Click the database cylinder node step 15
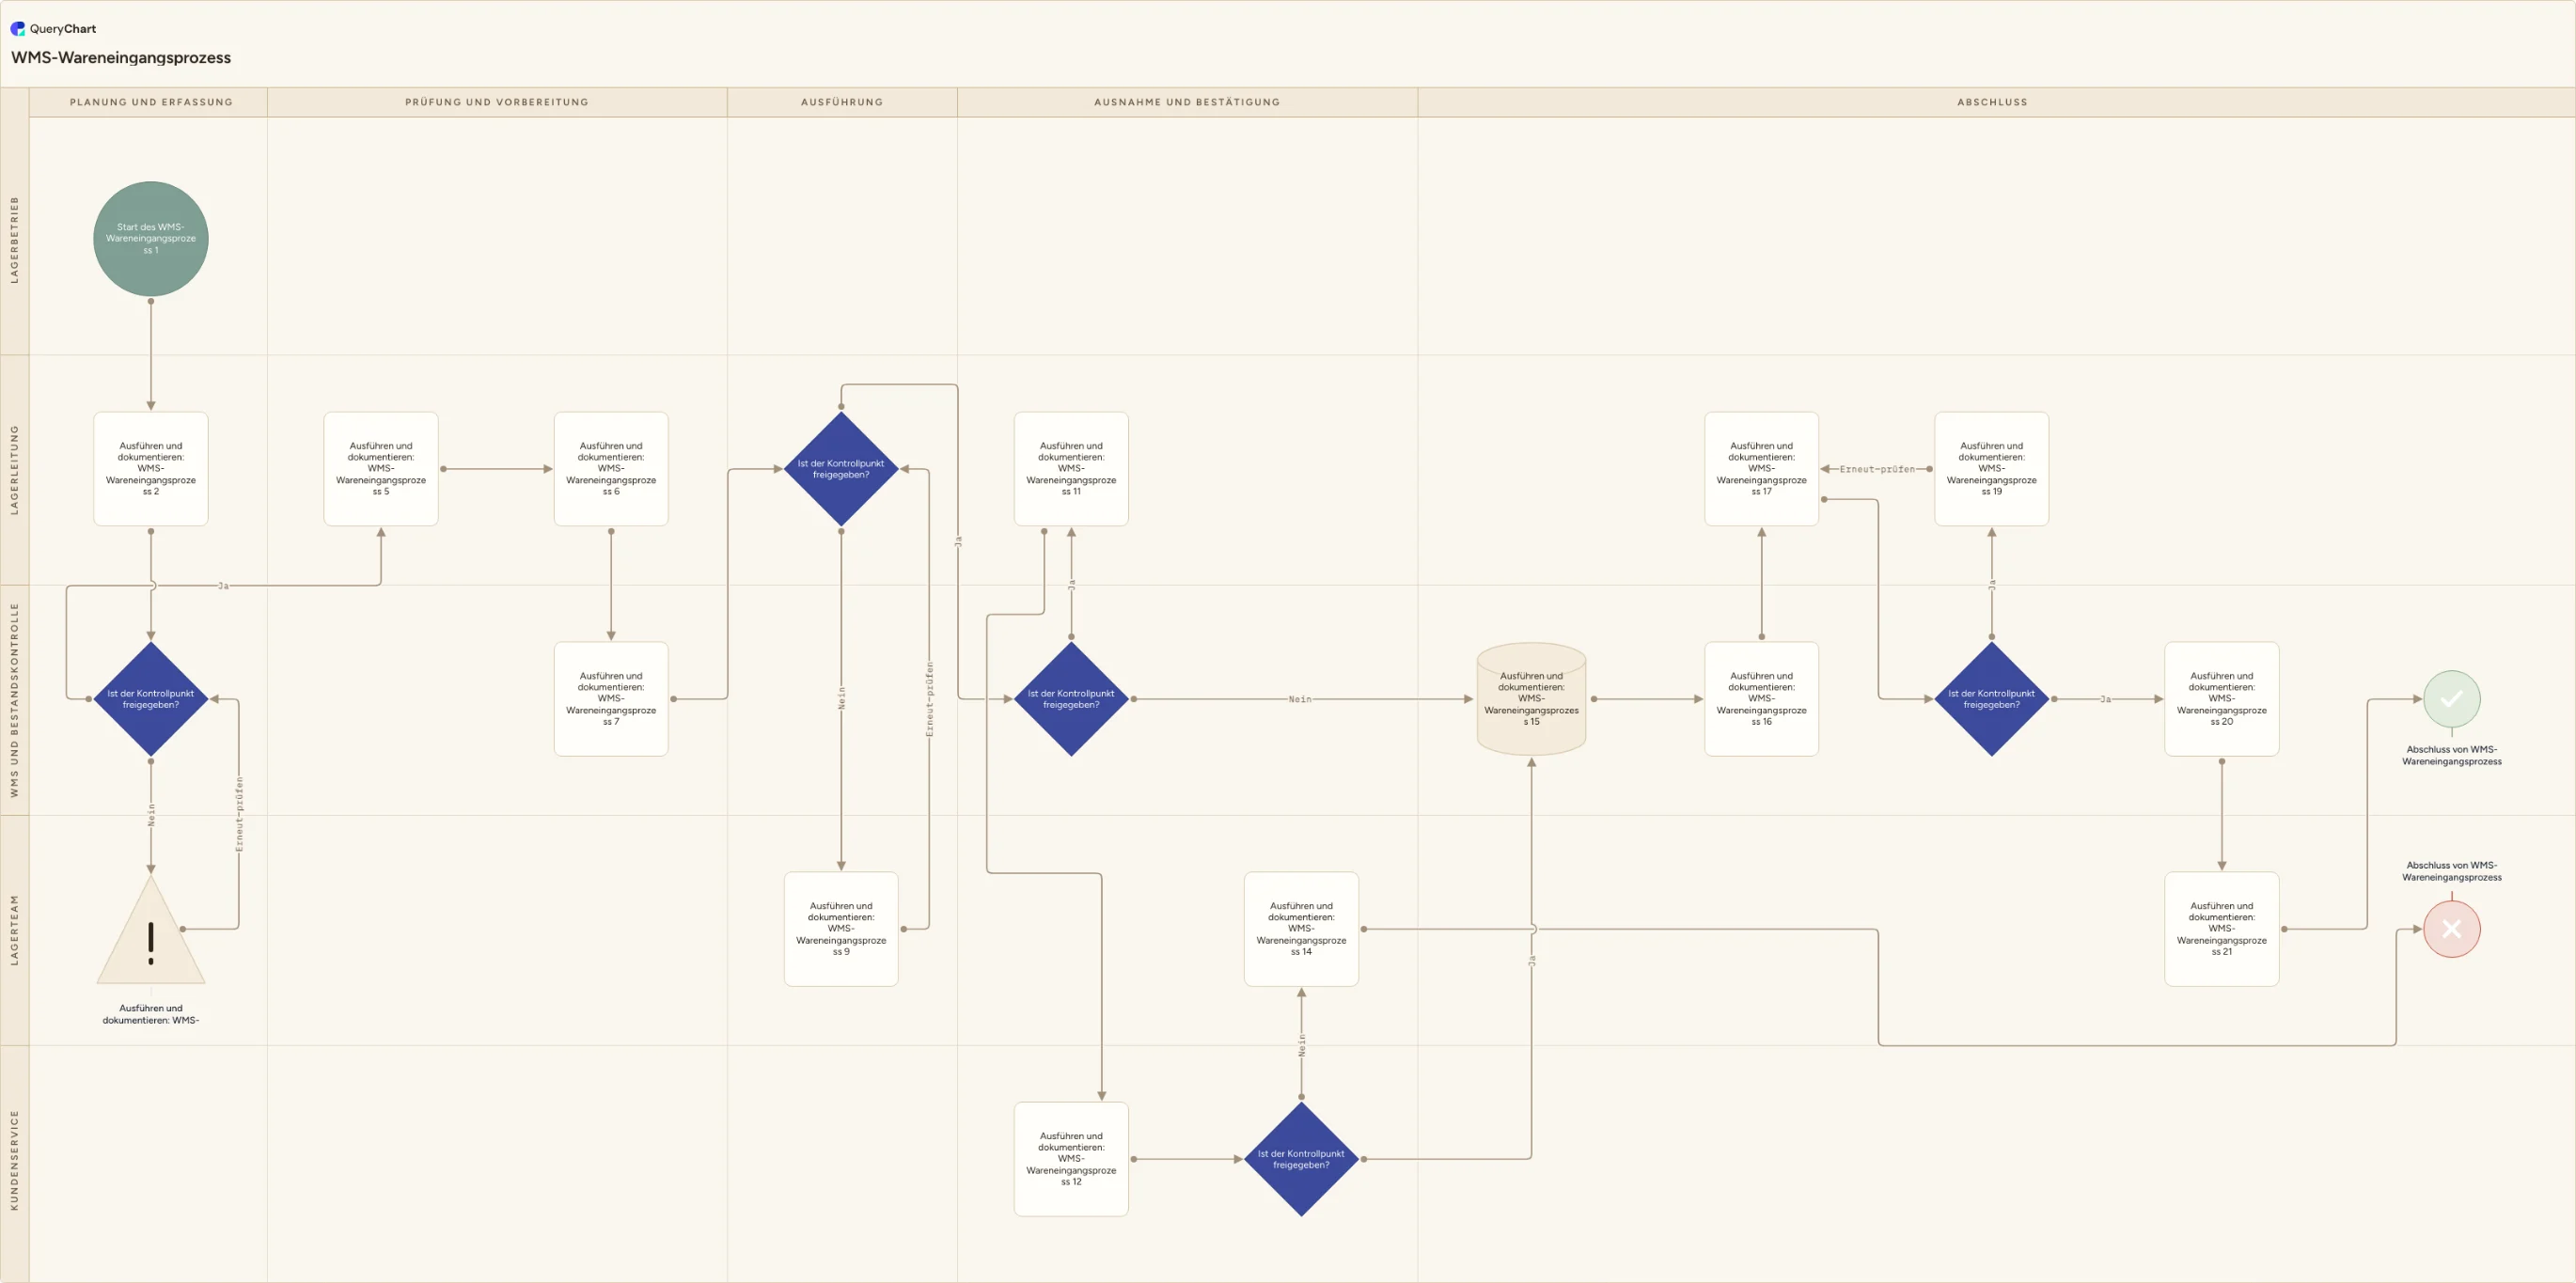Viewport: 2576px width, 1283px height. tap(1531, 699)
